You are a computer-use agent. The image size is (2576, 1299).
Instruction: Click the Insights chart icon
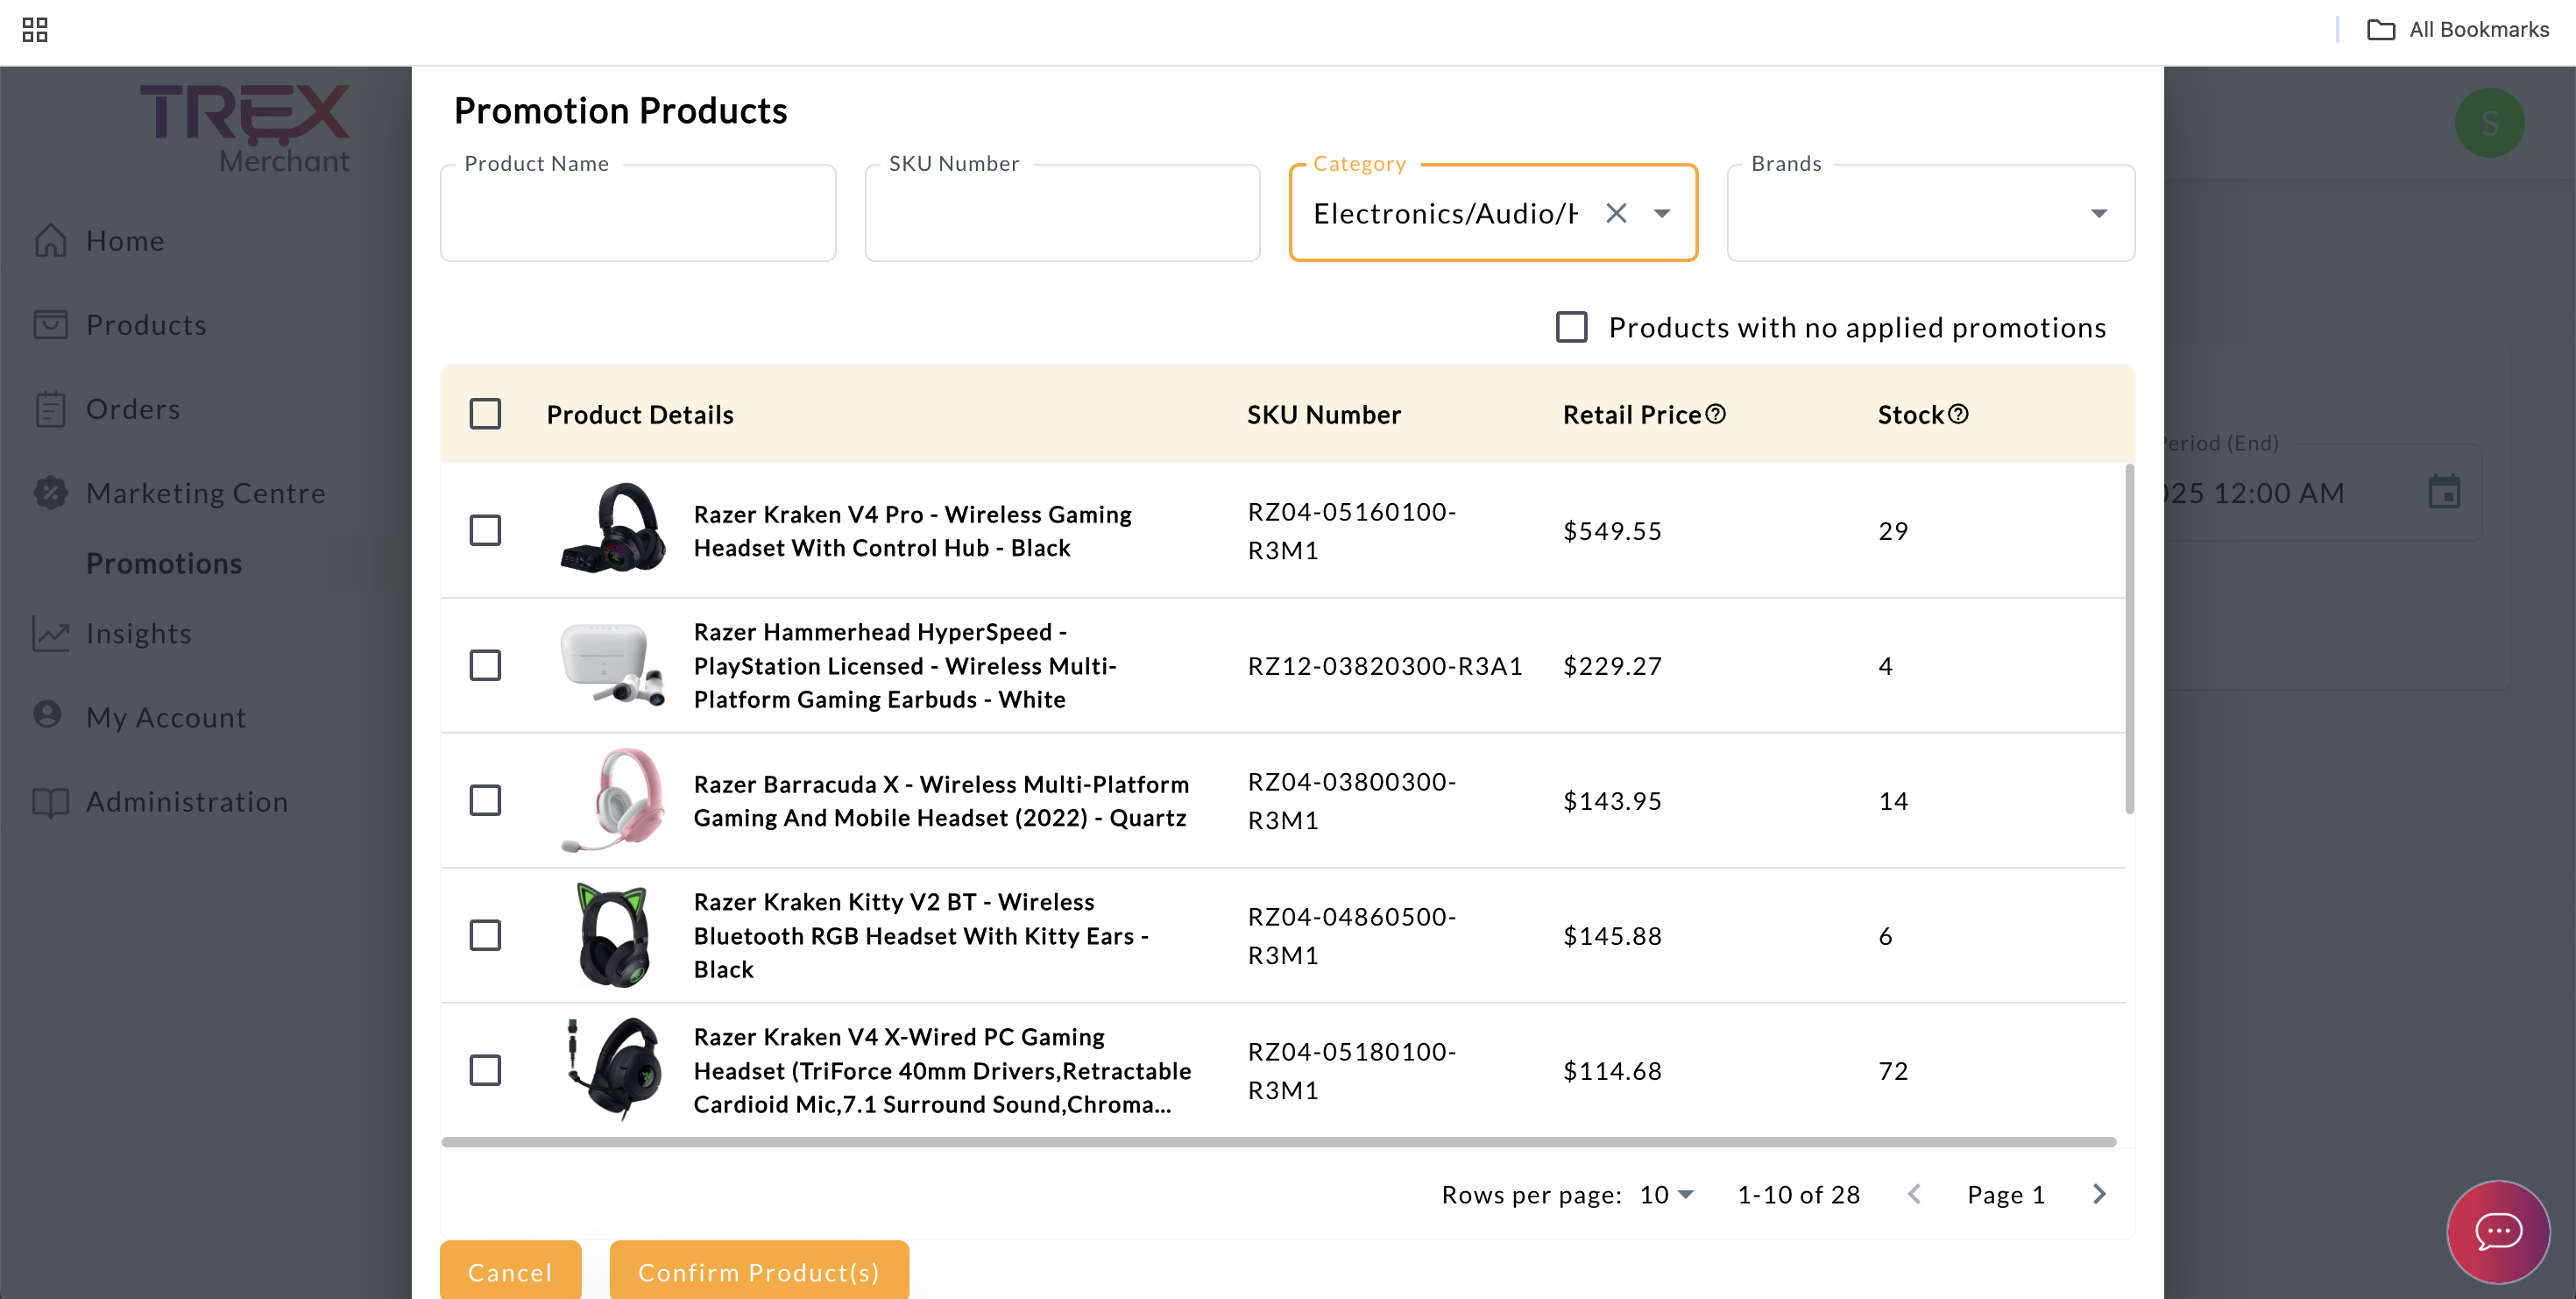[50, 633]
